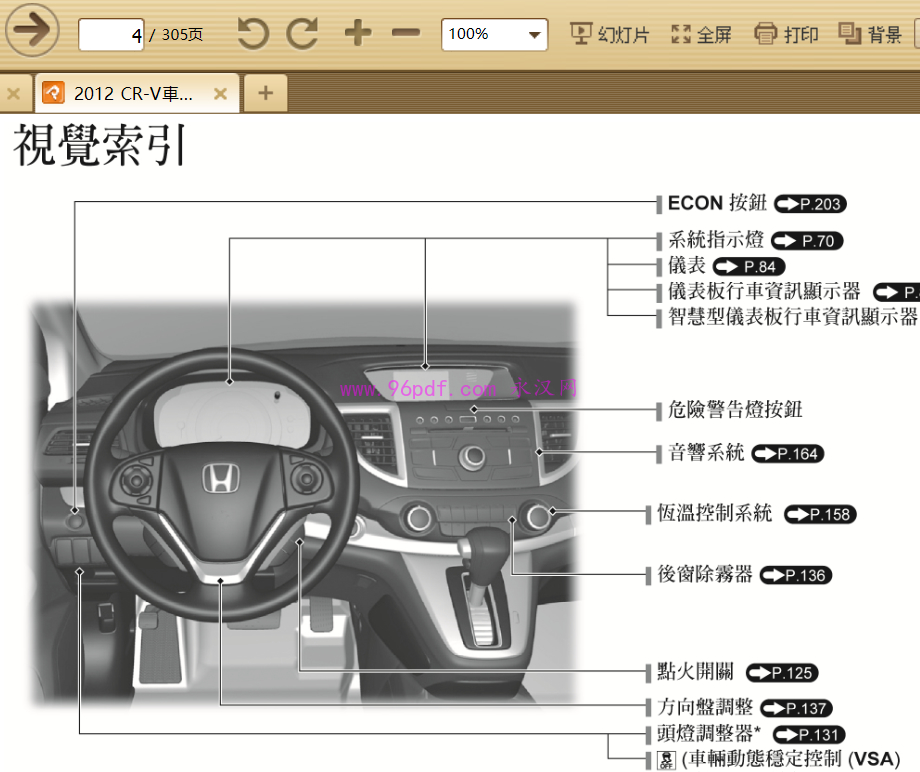Rotate the page clockwise
Viewport: 920px width, 772px height.
(x=302, y=32)
